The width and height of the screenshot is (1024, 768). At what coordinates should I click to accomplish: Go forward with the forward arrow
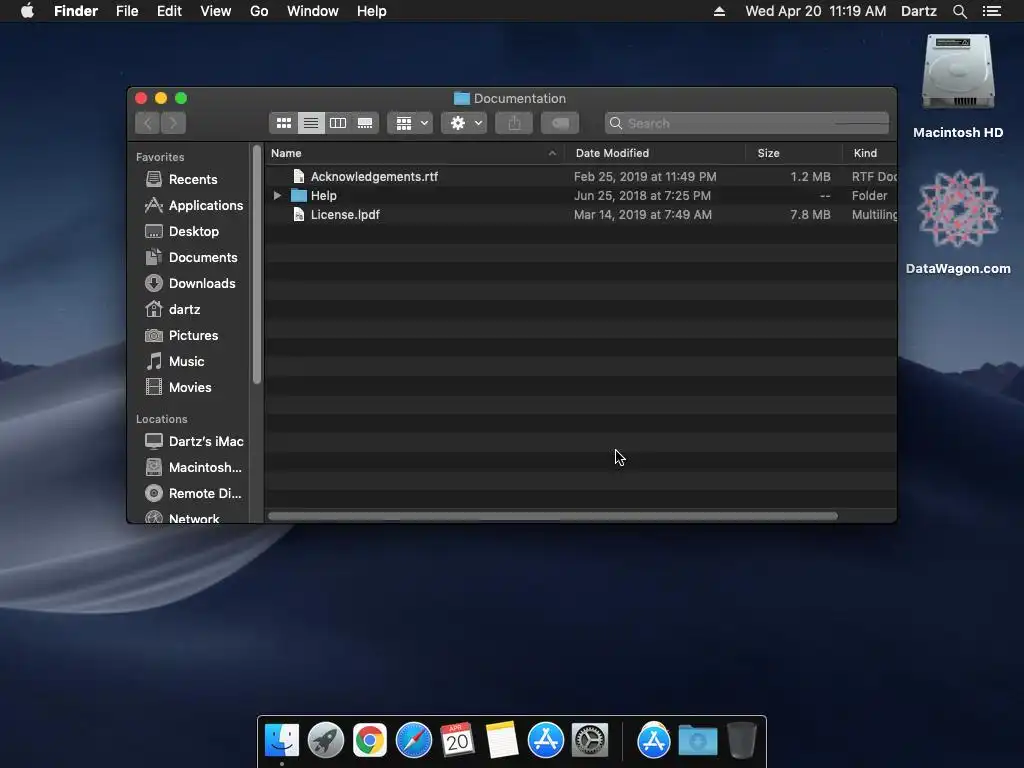(173, 123)
